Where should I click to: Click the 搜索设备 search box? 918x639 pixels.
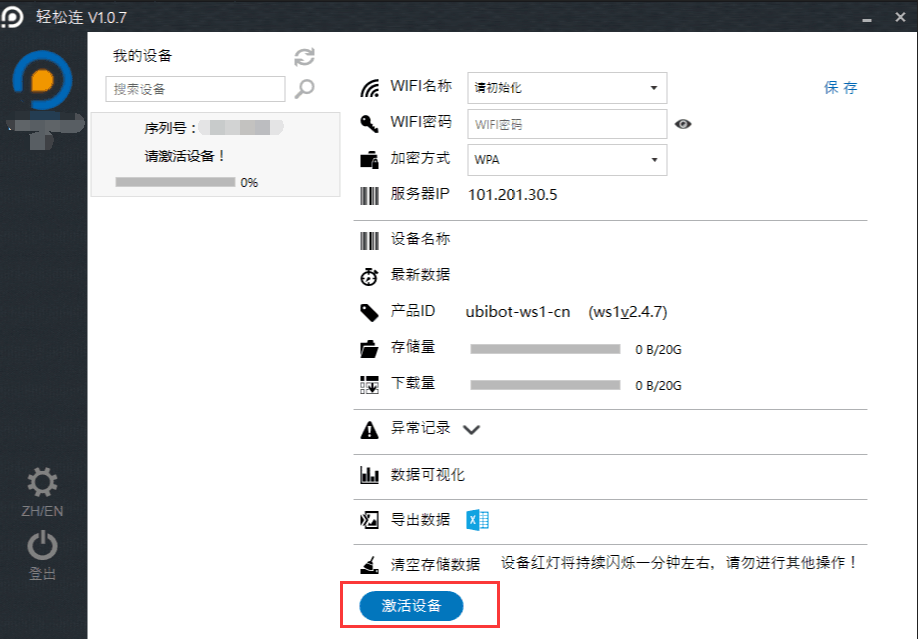pos(195,89)
